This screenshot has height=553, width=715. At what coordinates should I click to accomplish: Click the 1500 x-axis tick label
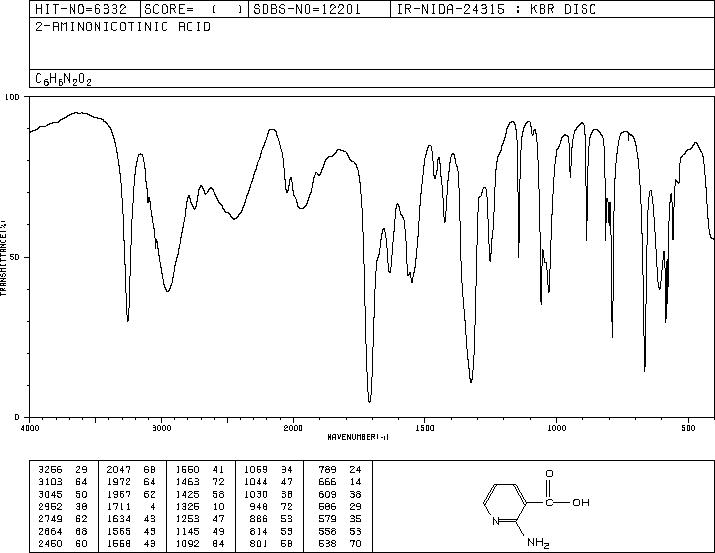coord(425,428)
